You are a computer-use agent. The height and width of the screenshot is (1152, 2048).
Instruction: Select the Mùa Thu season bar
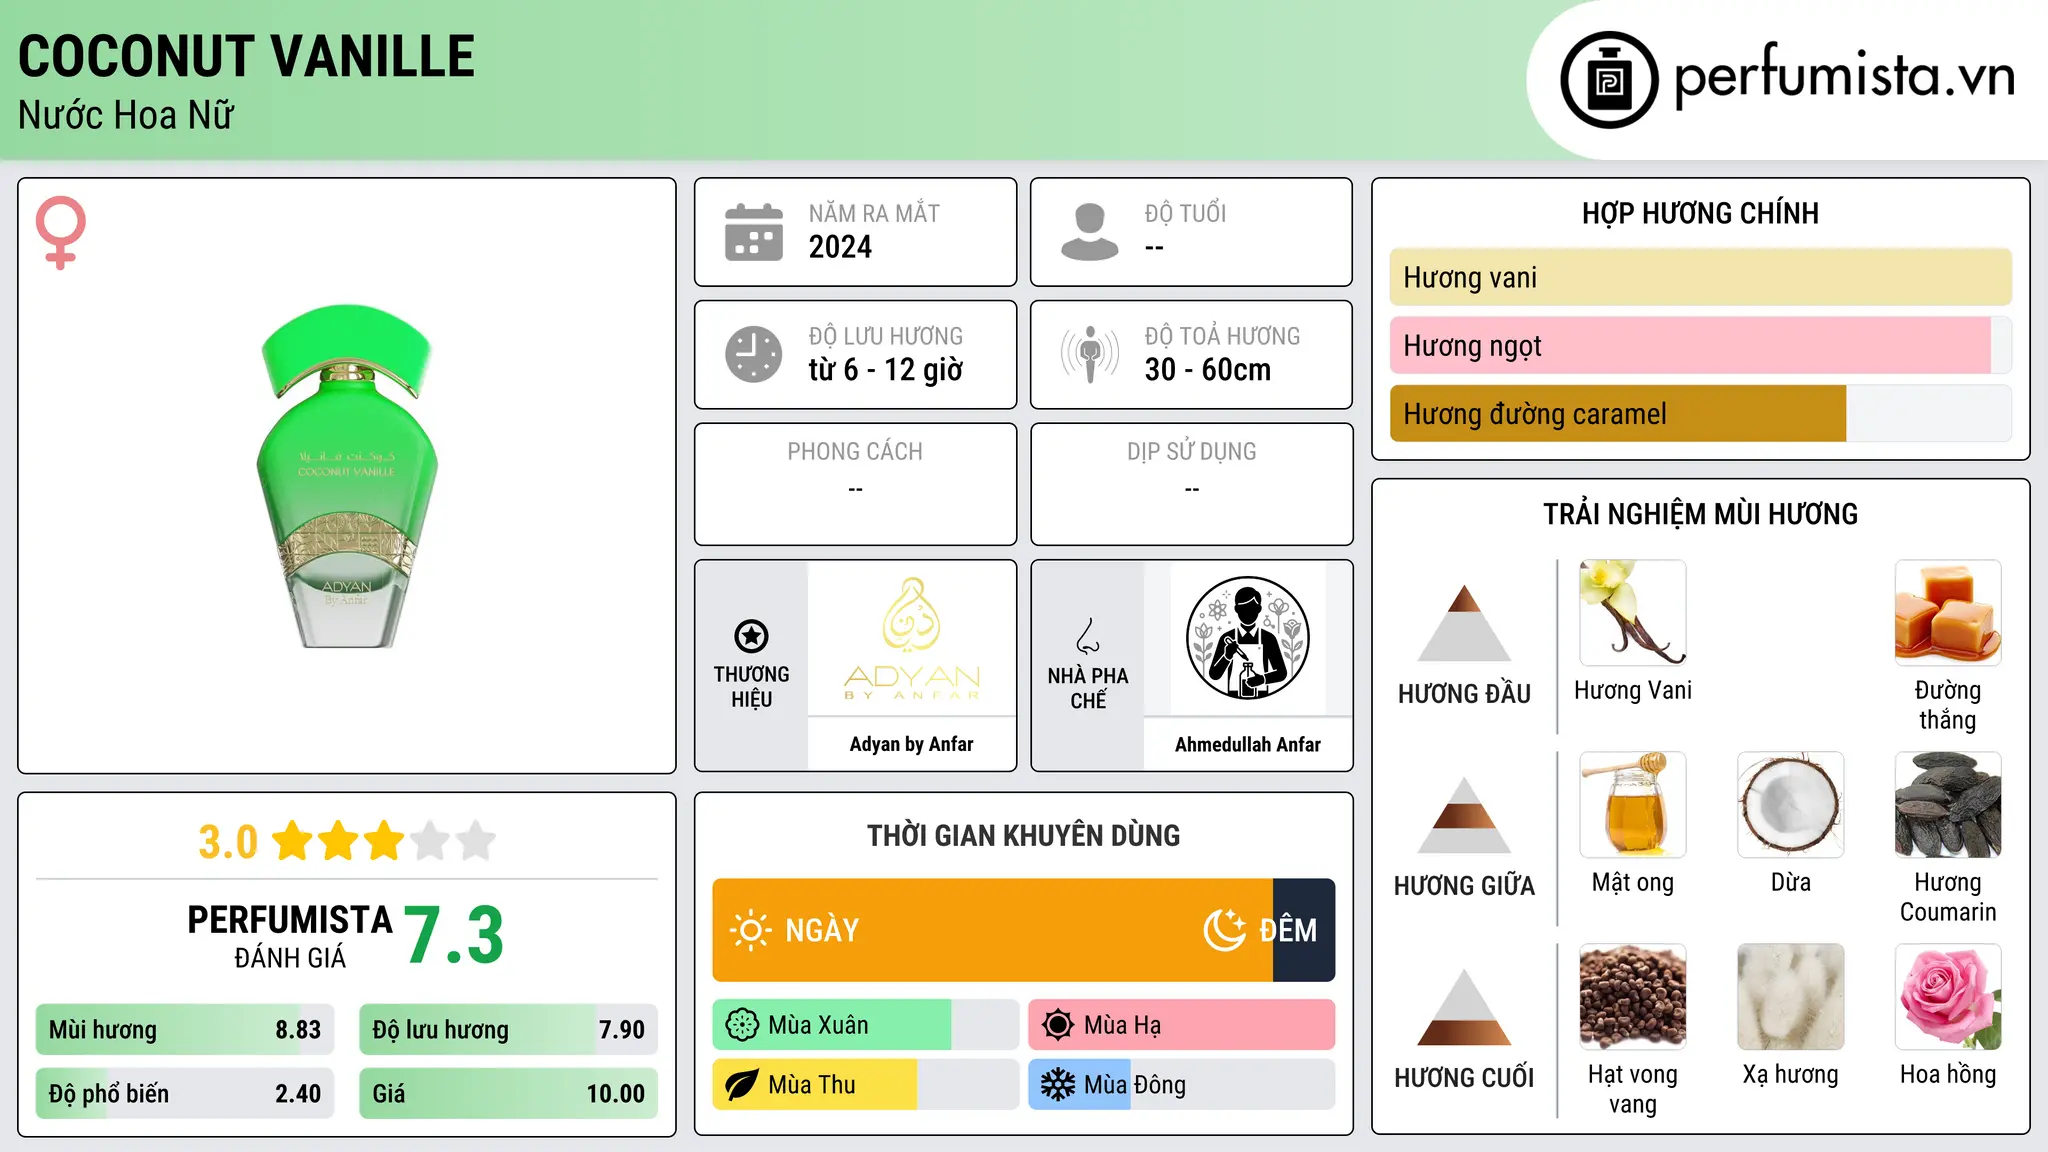(866, 1085)
